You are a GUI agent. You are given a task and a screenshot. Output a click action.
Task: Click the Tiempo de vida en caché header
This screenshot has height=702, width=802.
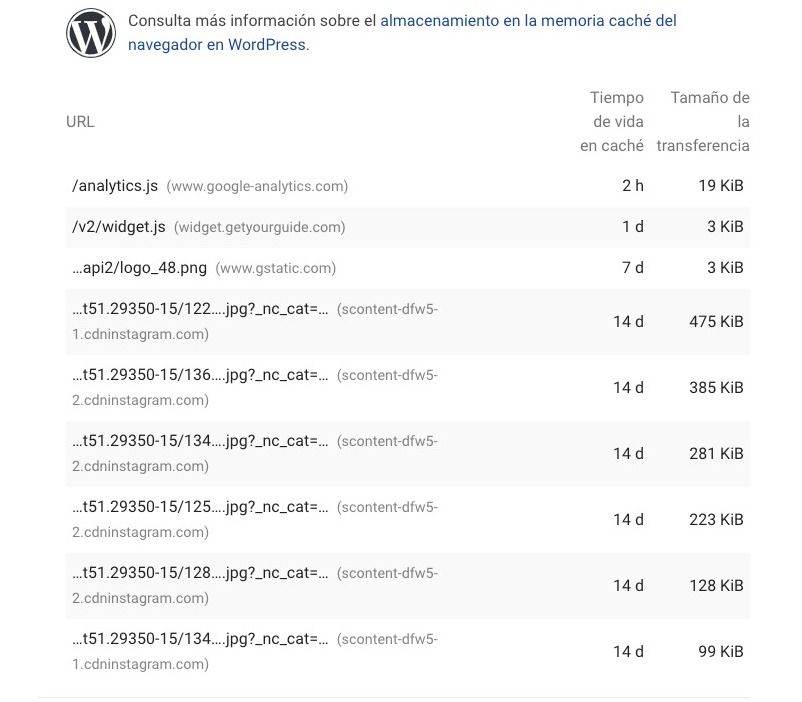(x=612, y=122)
